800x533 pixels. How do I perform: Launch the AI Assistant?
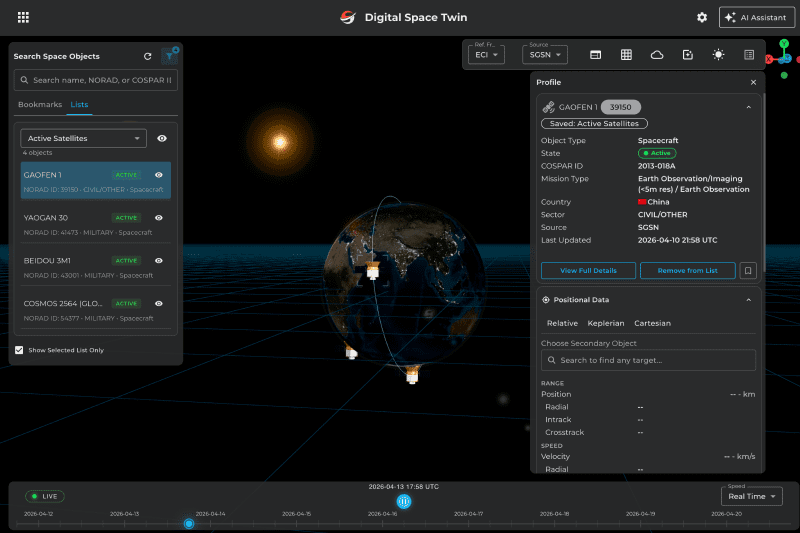coord(757,17)
